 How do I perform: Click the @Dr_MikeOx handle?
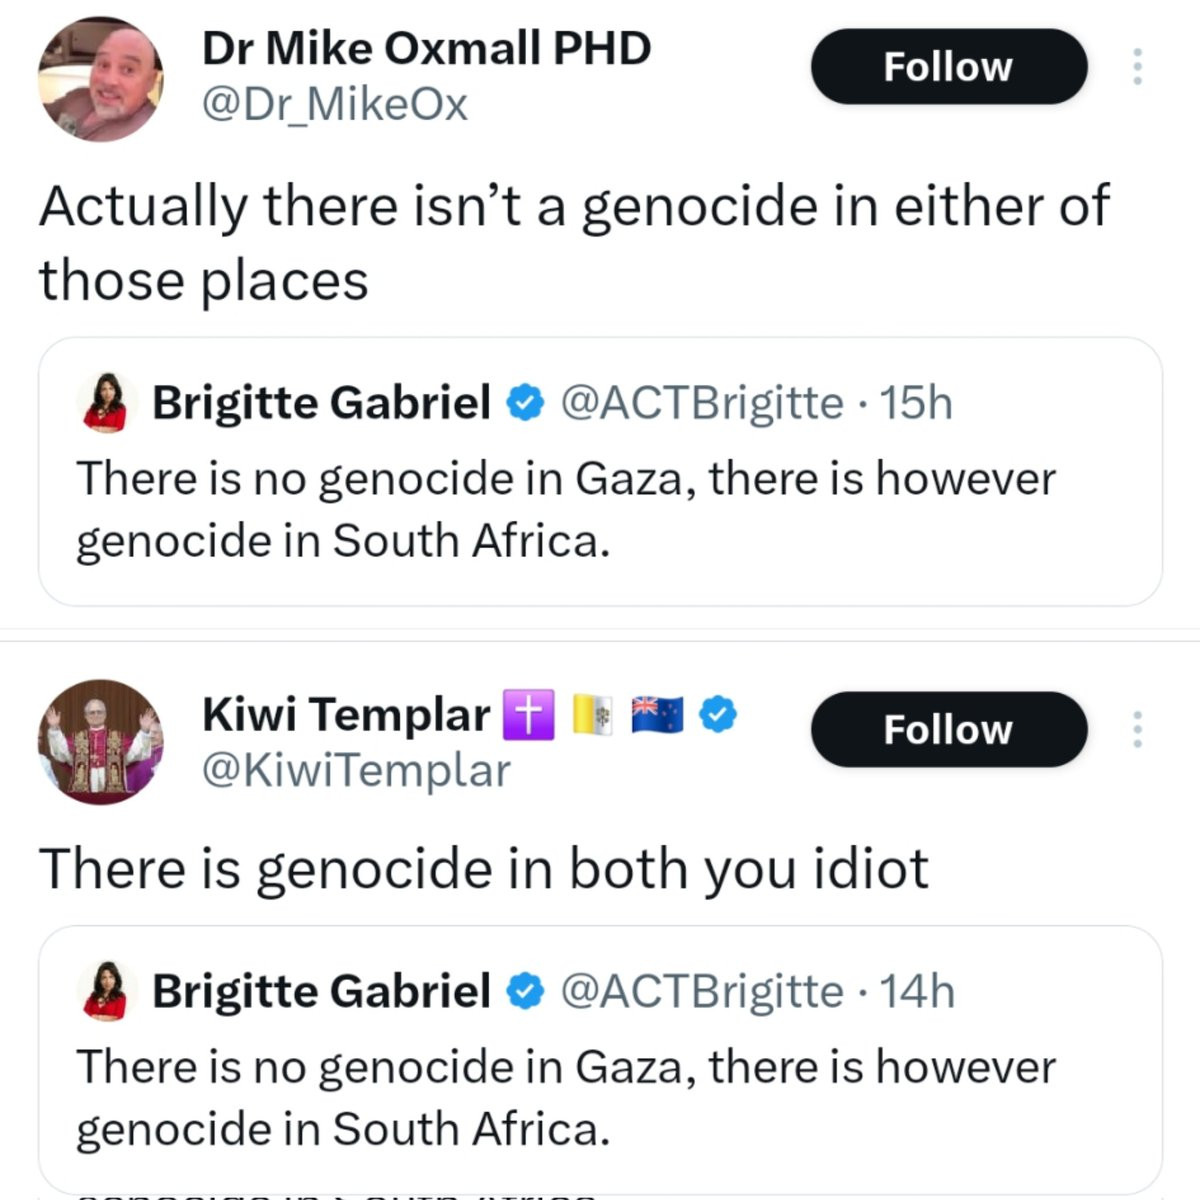[x=335, y=105]
